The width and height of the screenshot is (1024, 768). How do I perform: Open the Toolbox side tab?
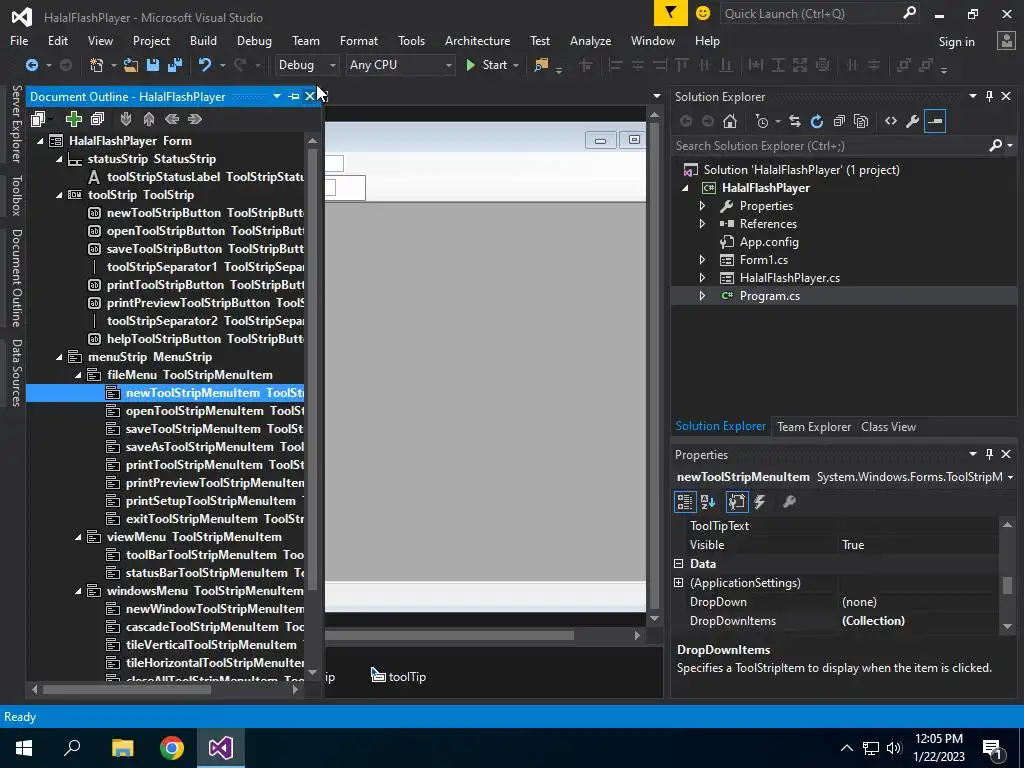(16, 195)
